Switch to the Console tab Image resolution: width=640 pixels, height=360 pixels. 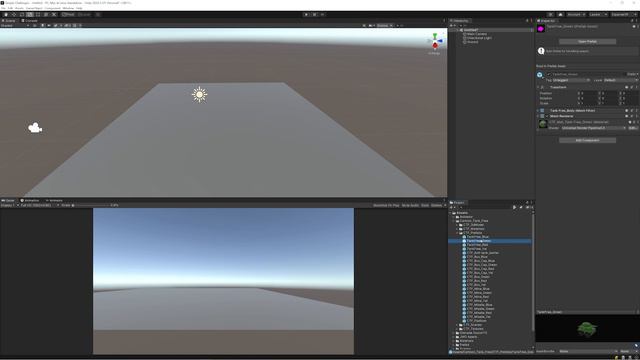pos(29,20)
